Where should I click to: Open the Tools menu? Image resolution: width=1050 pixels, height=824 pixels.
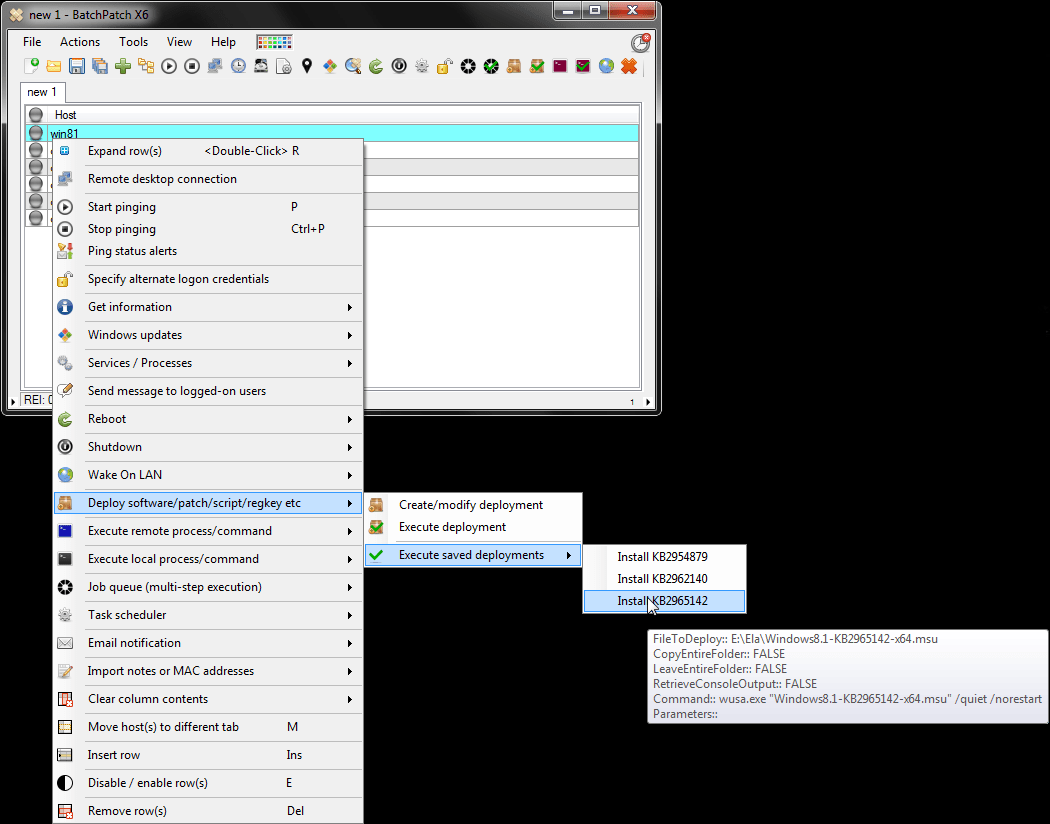[x=133, y=42]
